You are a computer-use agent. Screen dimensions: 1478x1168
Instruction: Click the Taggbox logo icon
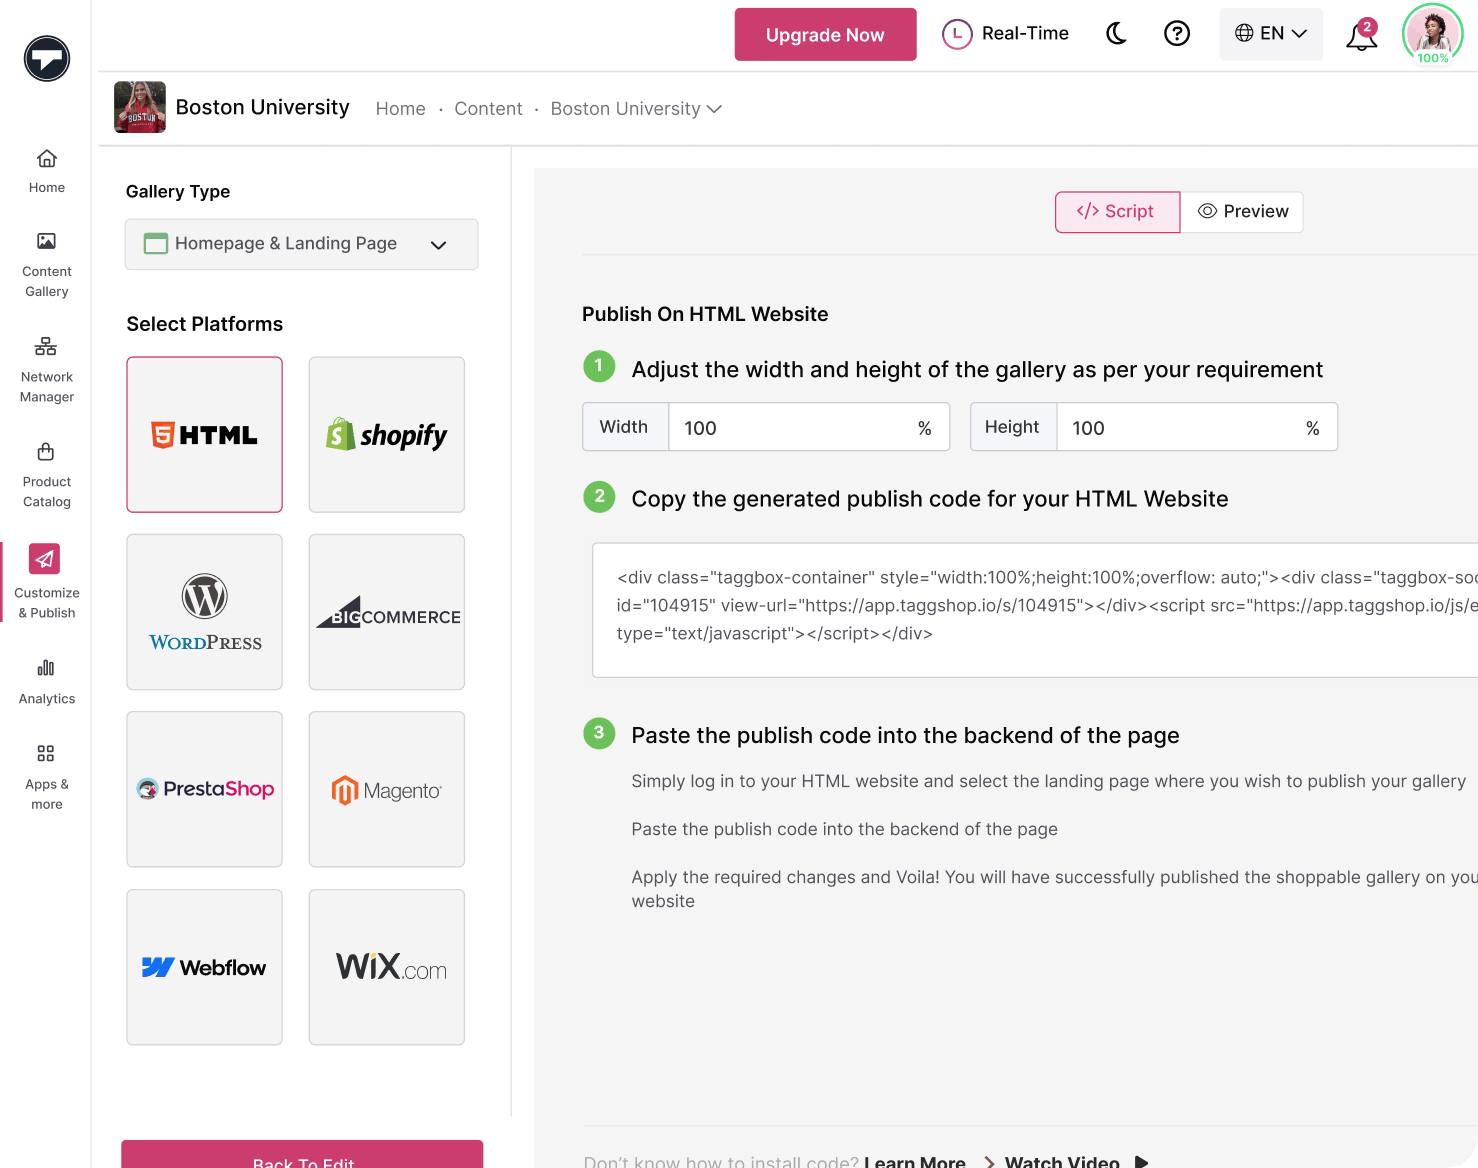click(47, 59)
